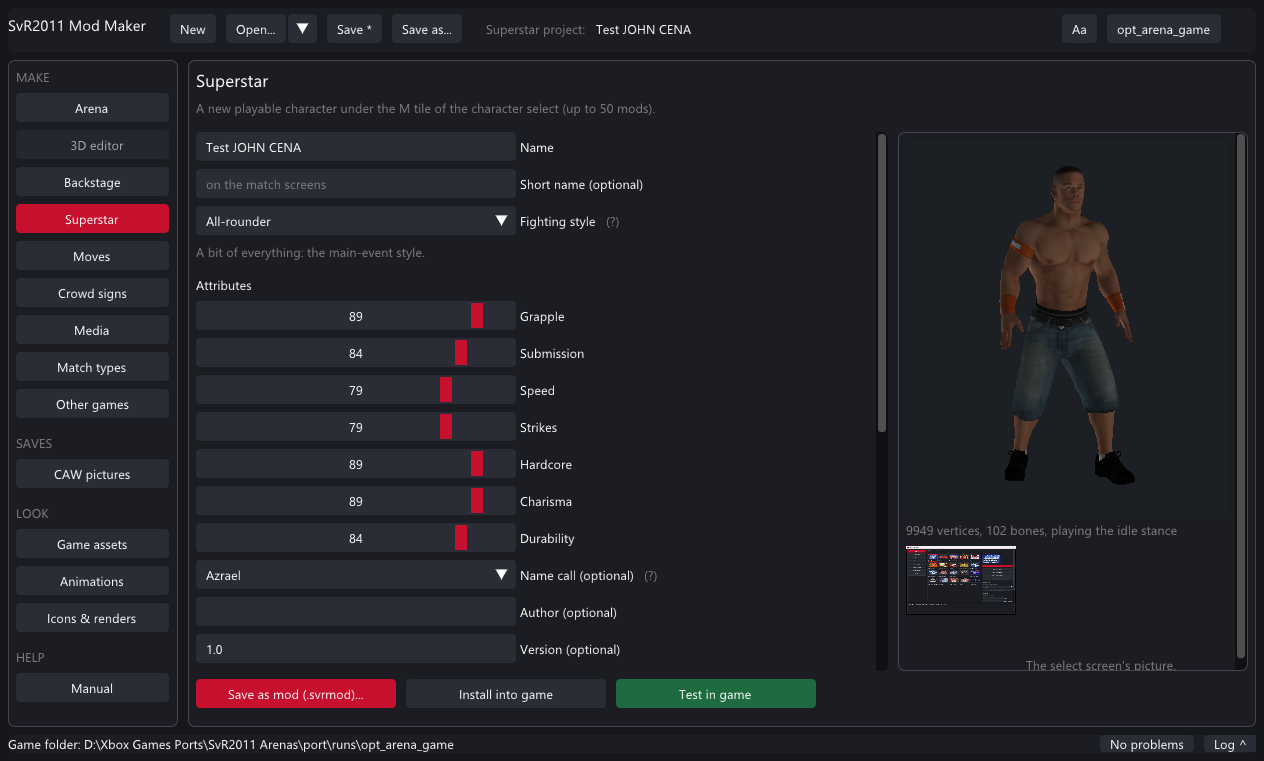
Task: Adjust the Strikes attribute slider
Action: [x=356, y=427]
